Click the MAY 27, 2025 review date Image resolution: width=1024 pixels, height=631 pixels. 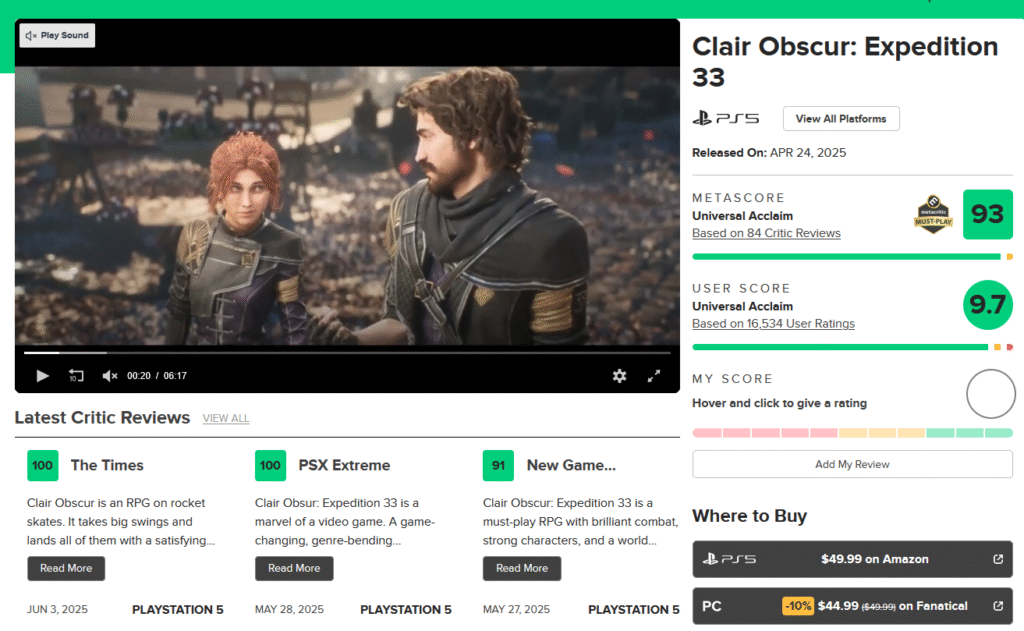(517, 609)
